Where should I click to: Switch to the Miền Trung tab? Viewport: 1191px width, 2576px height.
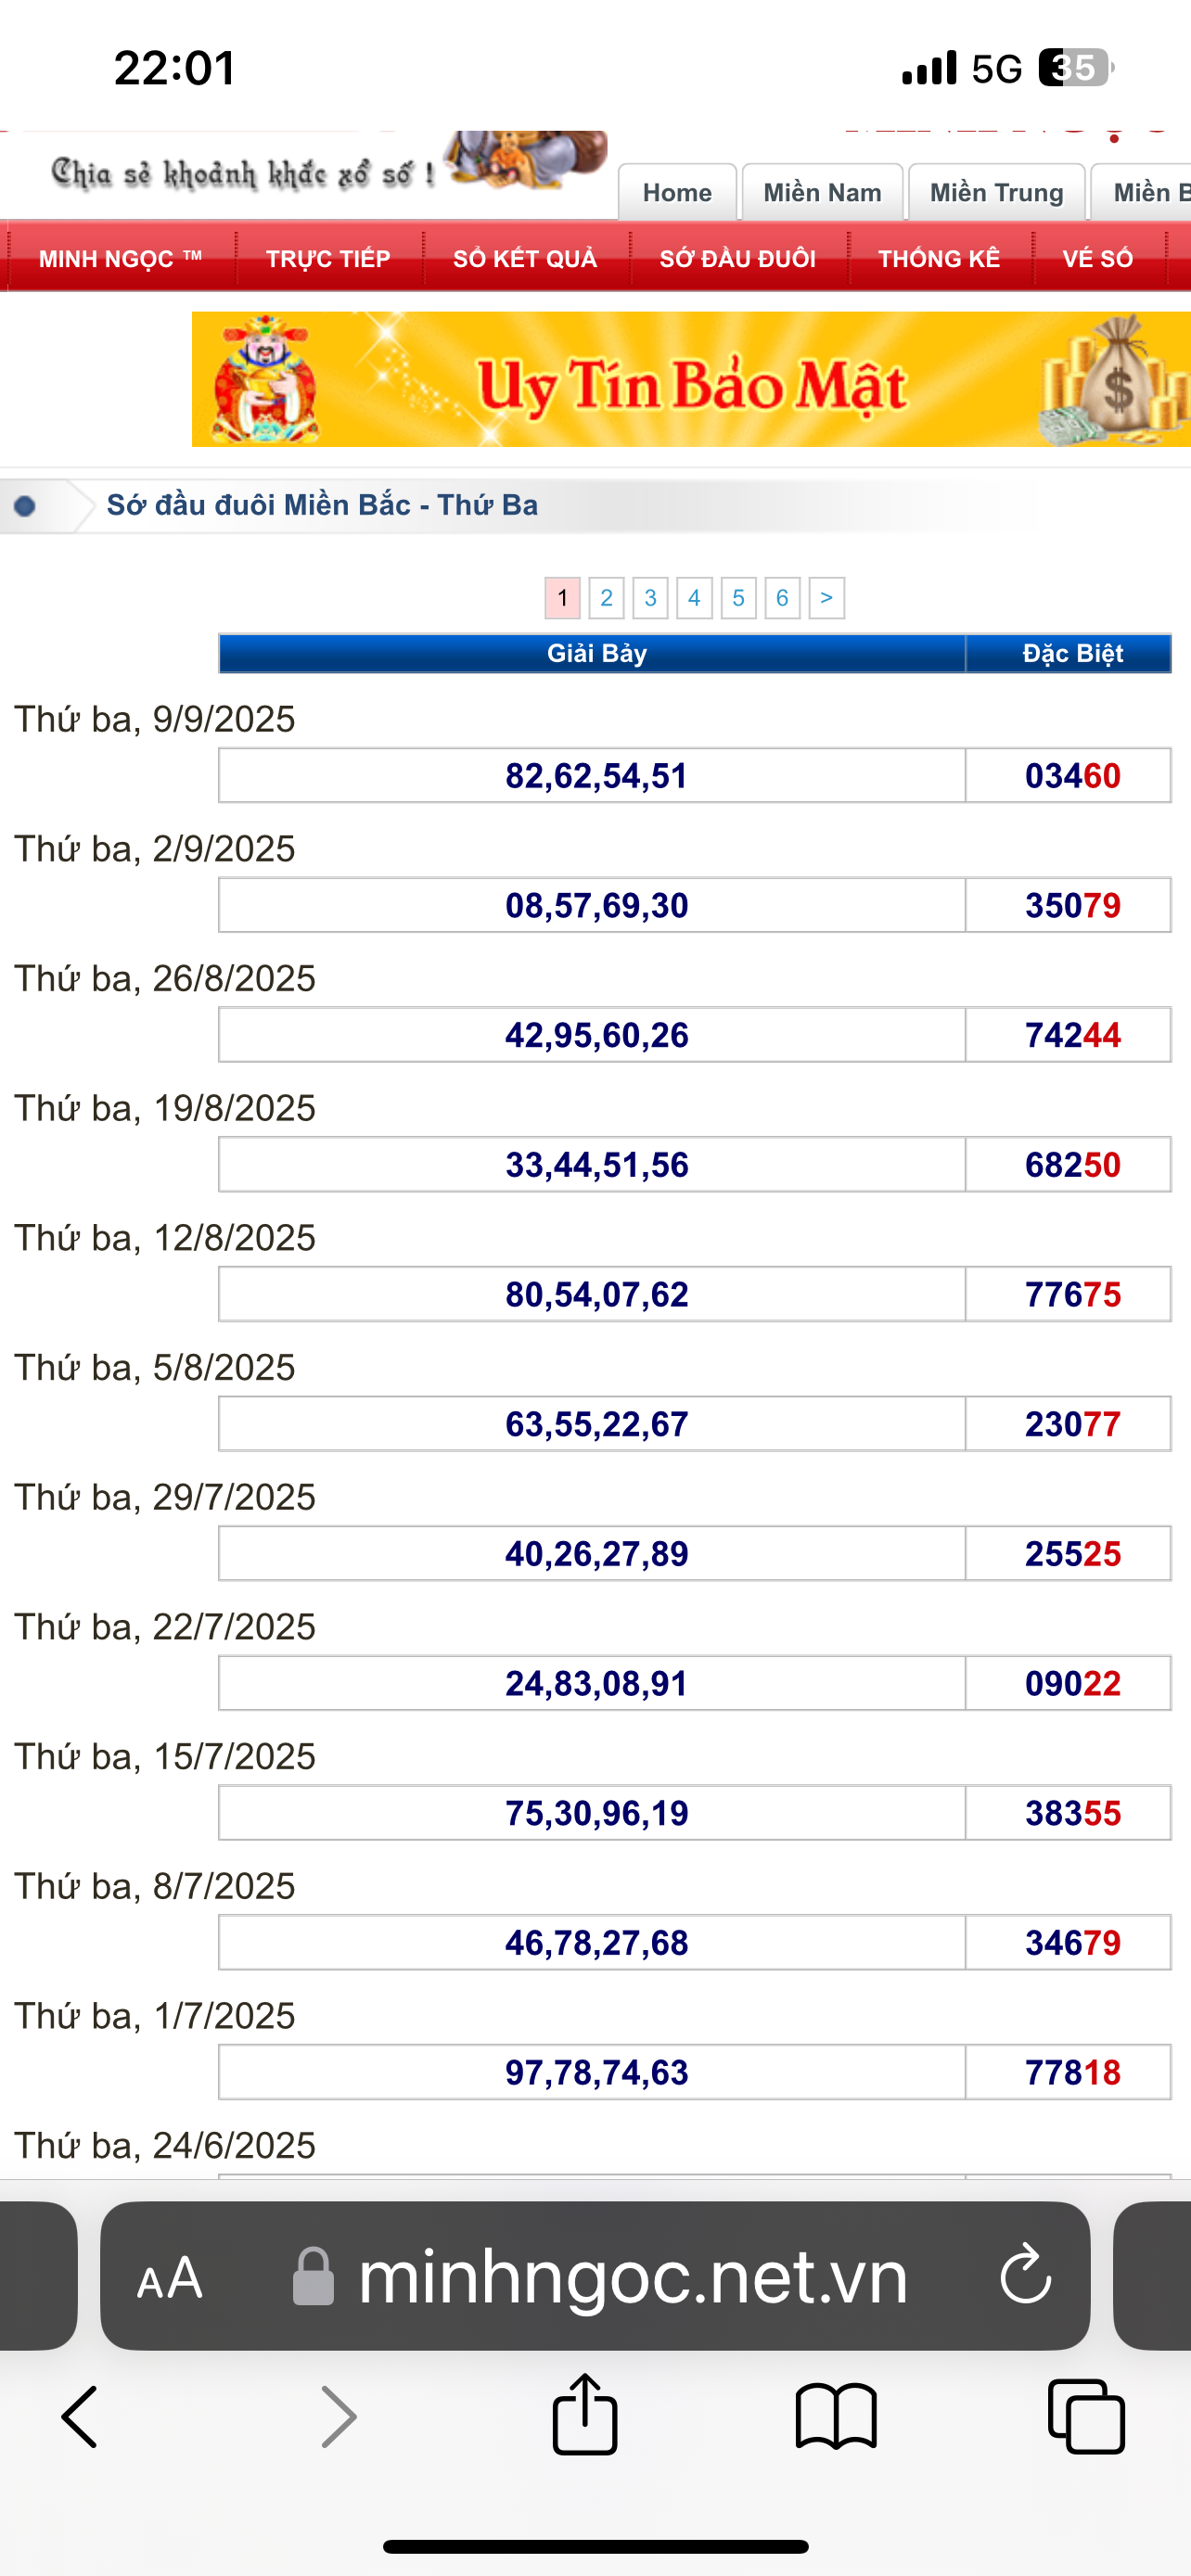[x=996, y=192]
